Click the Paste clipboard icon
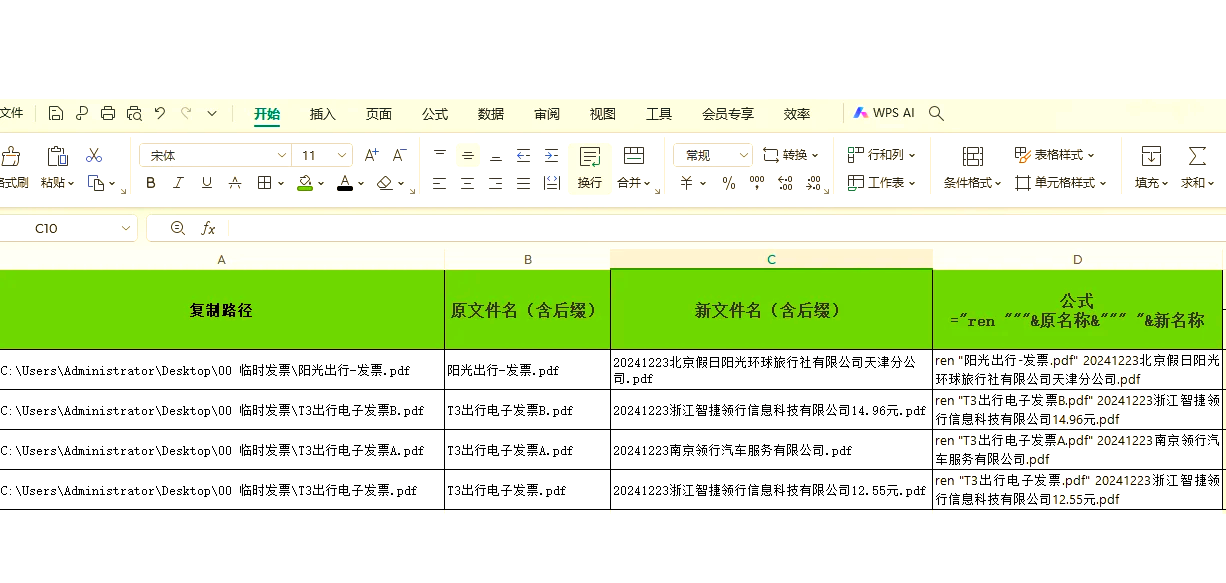 tap(57, 156)
